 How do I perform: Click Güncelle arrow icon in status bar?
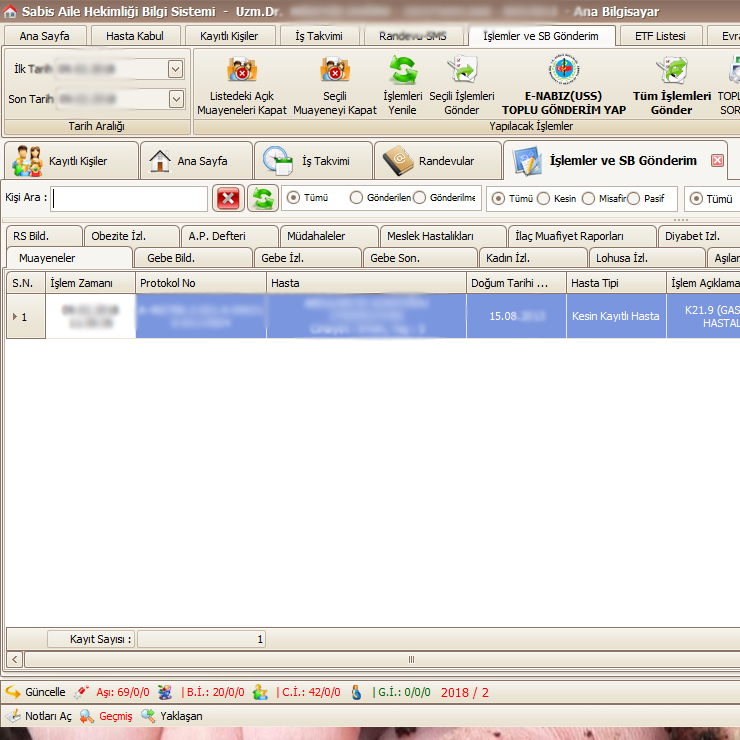pyautogui.click(x=13, y=692)
